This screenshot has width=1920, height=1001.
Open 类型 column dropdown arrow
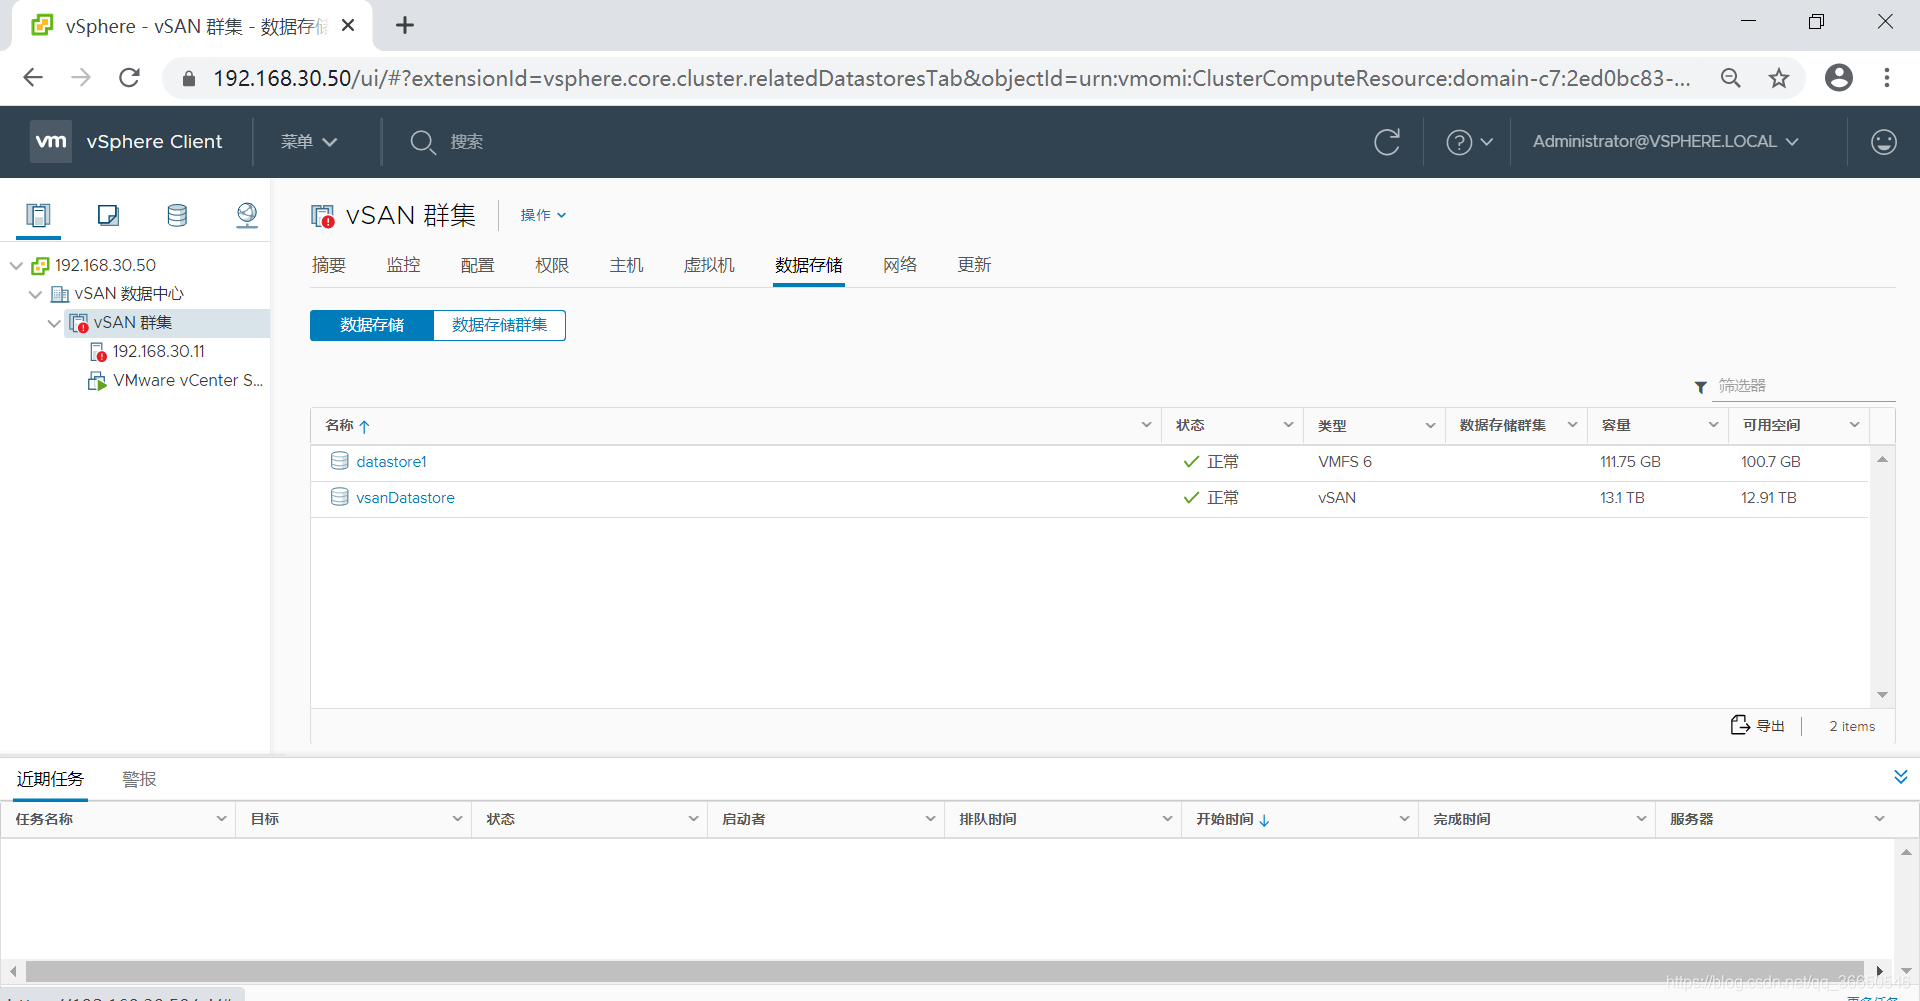[x=1430, y=425]
